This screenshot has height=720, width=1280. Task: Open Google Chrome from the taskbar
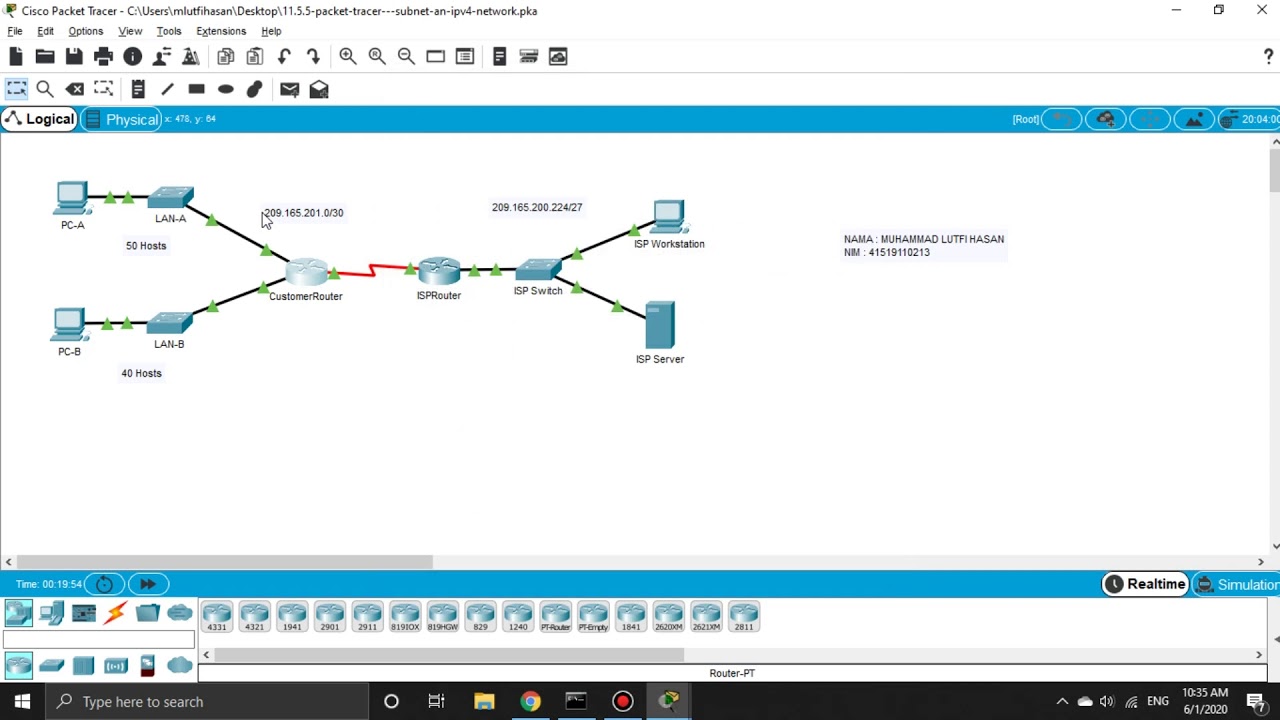coord(530,702)
